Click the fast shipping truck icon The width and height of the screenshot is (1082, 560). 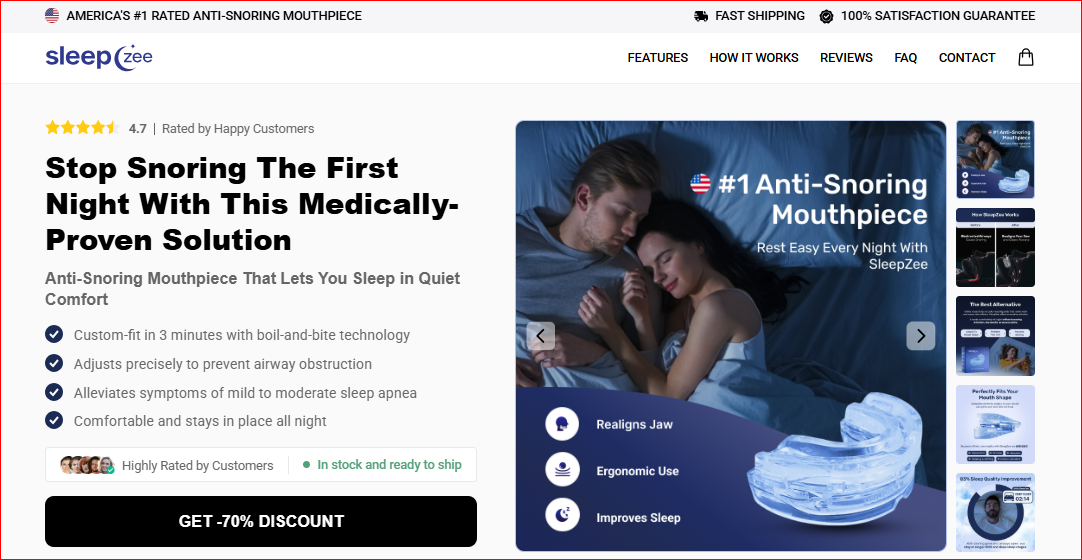[x=701, y=16]
